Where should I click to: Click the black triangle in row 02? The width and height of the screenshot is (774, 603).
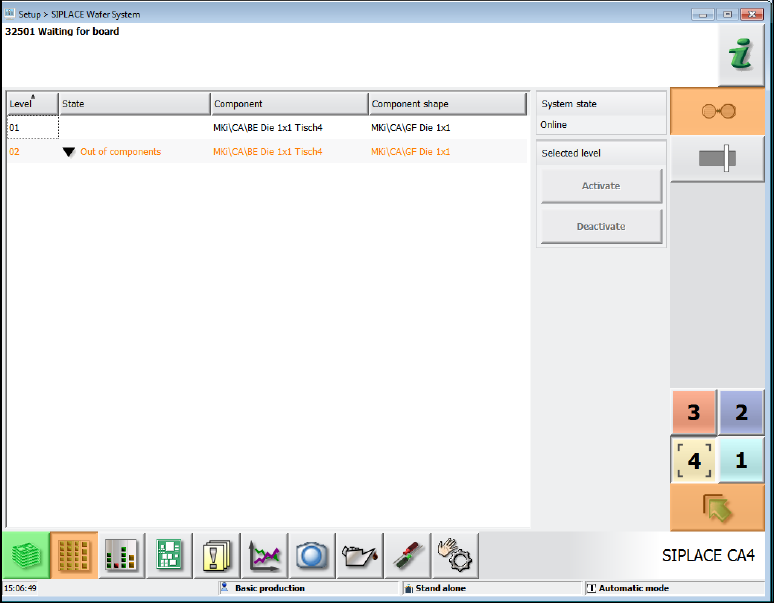coord(69,152)
